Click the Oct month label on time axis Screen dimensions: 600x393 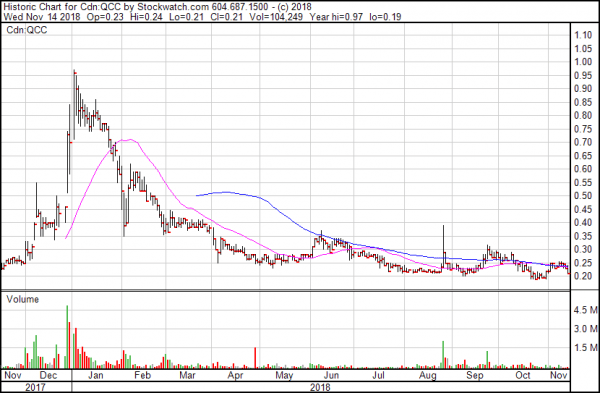pos(523,375)
